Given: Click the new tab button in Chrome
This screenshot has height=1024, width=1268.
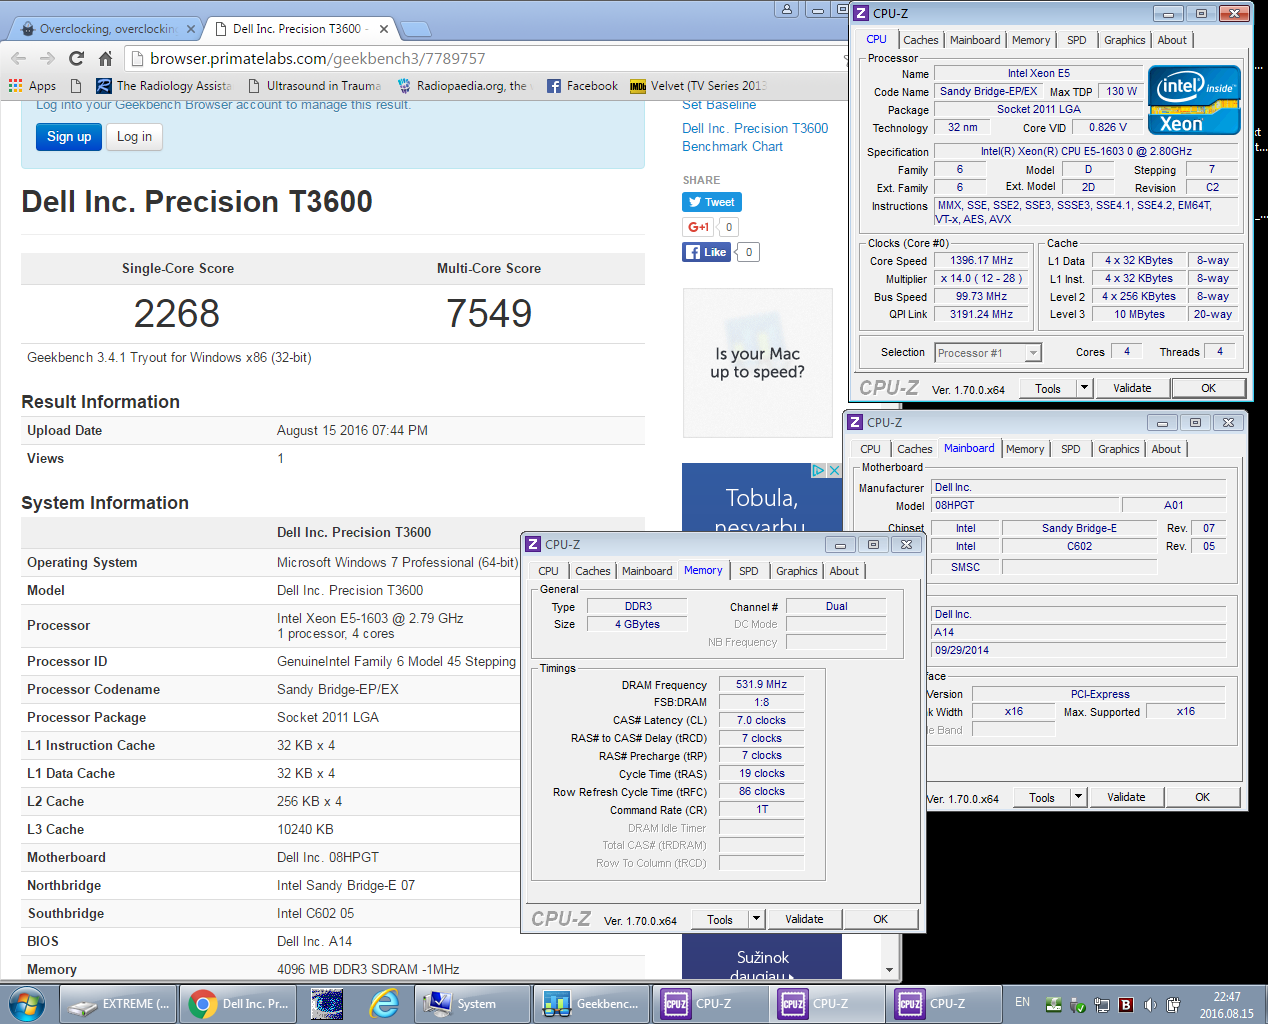Looking at the screenshot, I should pos(413,29).
